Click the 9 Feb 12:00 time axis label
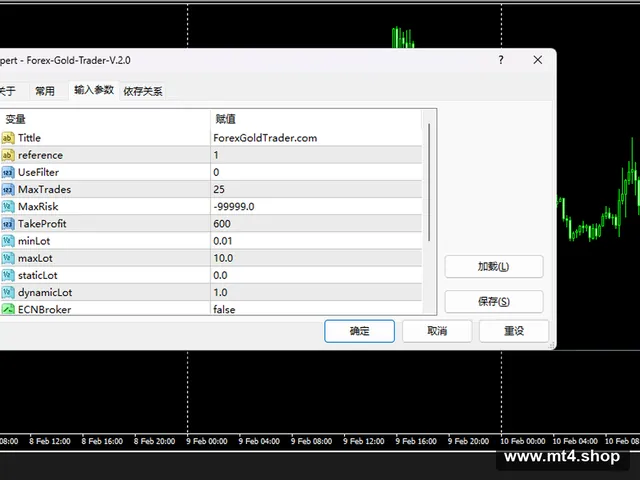 [x=364, y=441]
